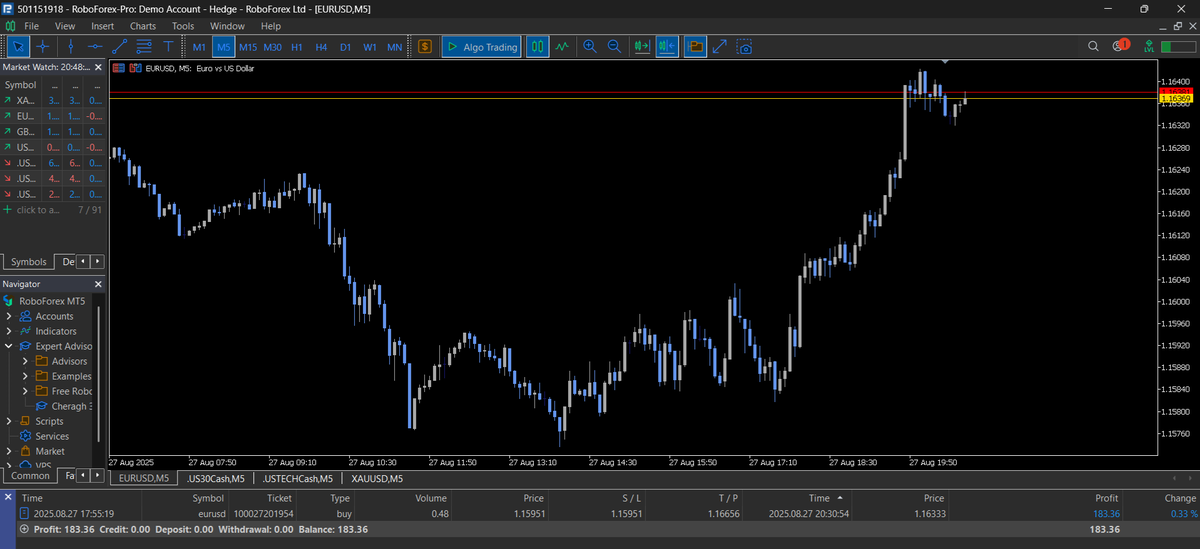
Task: Open the Tools menu
Action: coord(183,25)
